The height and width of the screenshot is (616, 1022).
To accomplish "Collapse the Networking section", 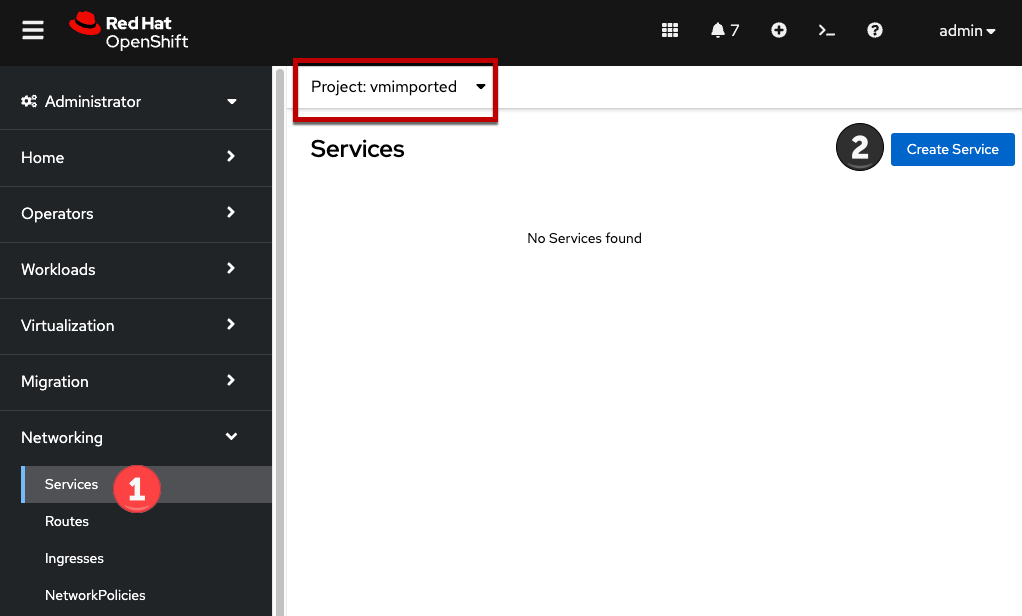I will click(130, 438).
